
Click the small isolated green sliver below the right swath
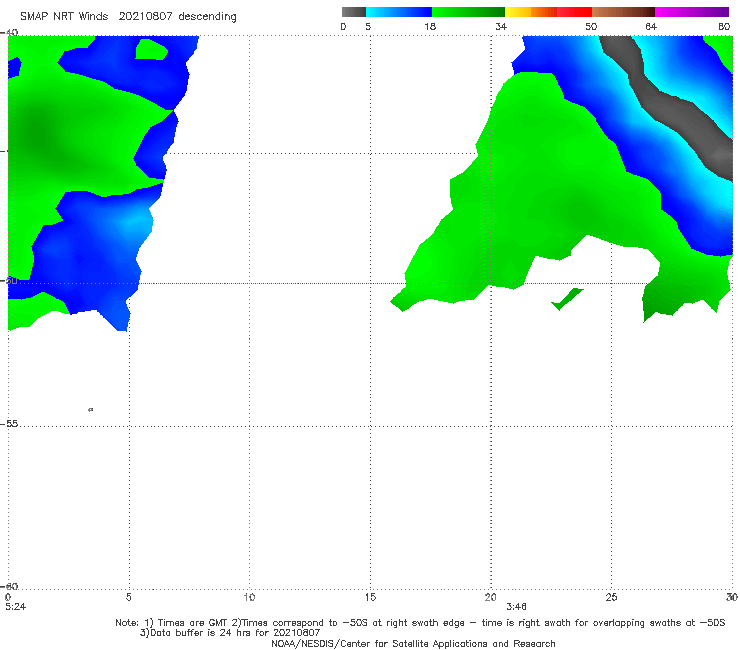coord(567,299)
